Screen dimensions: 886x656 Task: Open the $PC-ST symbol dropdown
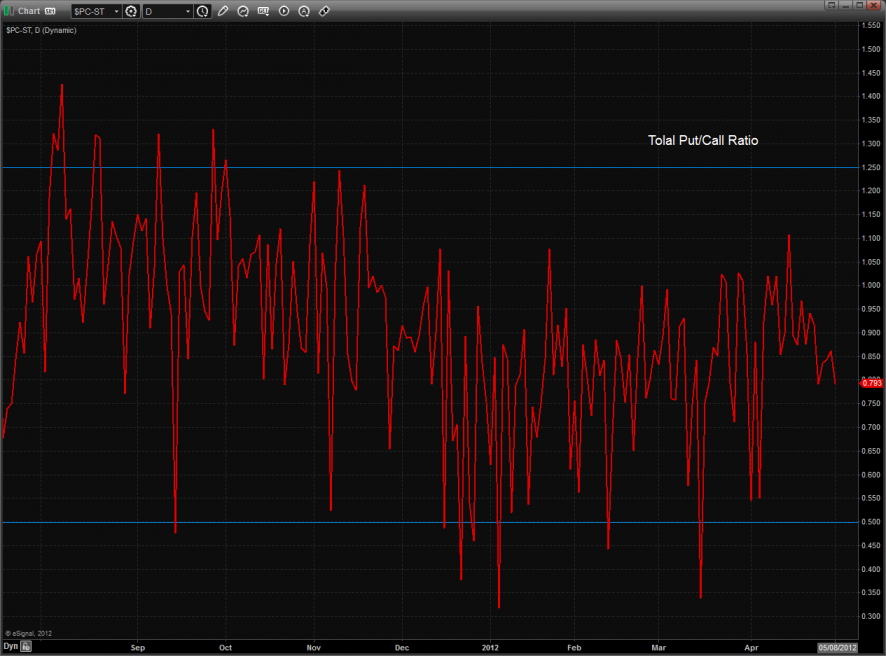(x=115, y=11)
